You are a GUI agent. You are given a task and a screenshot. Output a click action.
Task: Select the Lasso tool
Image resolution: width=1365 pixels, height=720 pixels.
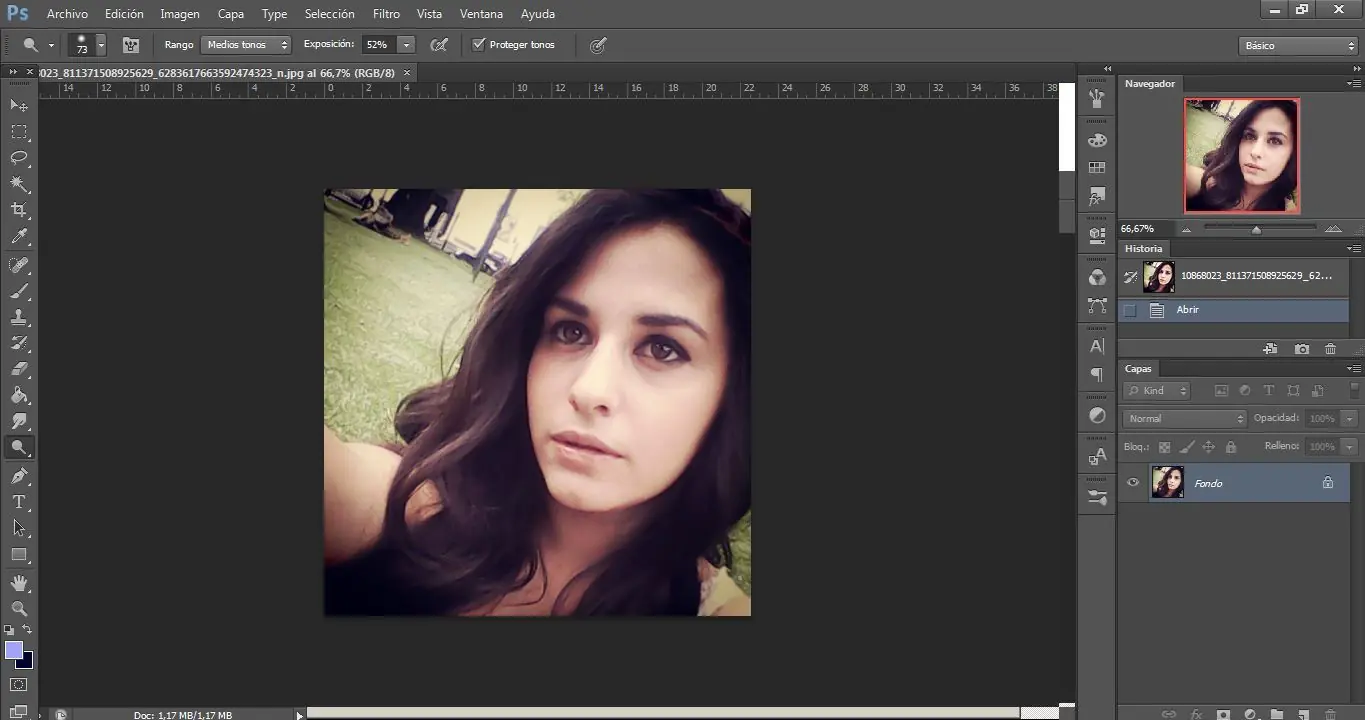[19, 158]
